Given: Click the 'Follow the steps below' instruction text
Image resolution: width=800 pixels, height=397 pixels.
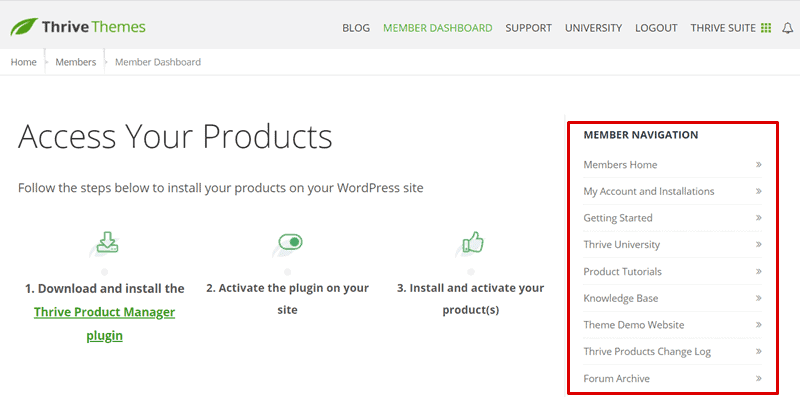Looking at the screenshot, I should pyautogui.click(x=220, y=188).
